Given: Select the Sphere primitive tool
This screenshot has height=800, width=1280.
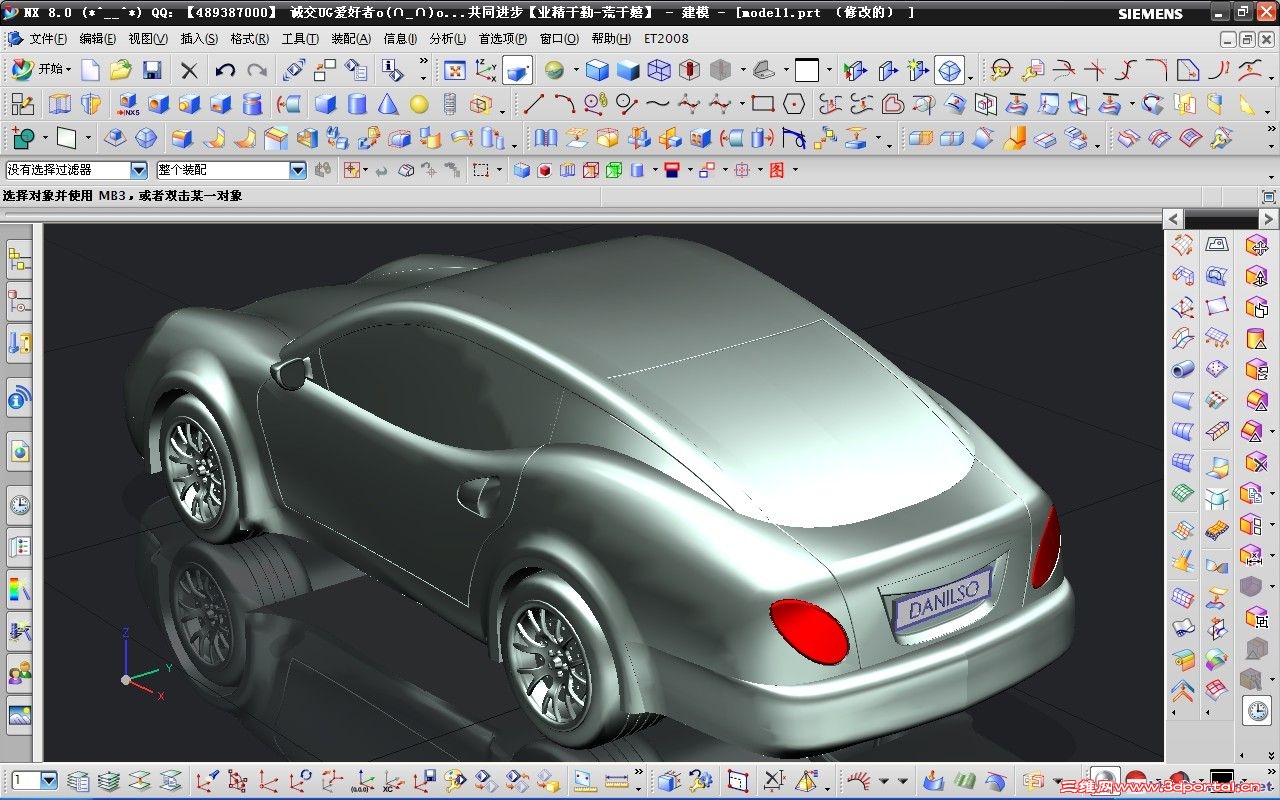Looking at the screenshot, I should (419, 104).
